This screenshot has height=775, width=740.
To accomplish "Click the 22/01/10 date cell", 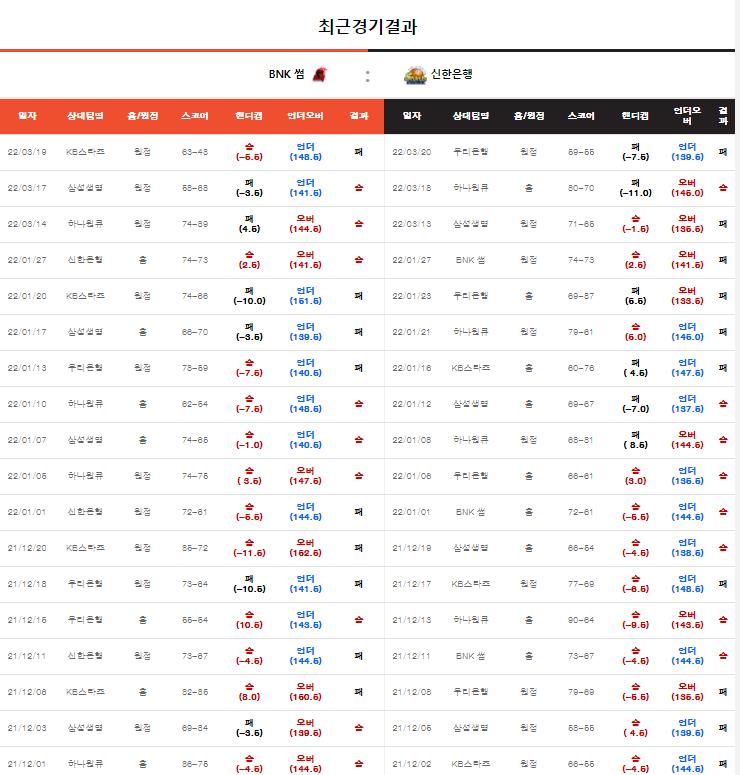I will click(27, 404).
